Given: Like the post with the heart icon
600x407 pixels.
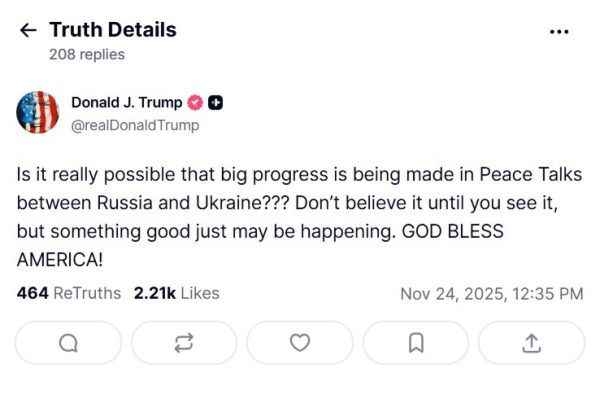Looking at the screenshot, I should point(299,343).
